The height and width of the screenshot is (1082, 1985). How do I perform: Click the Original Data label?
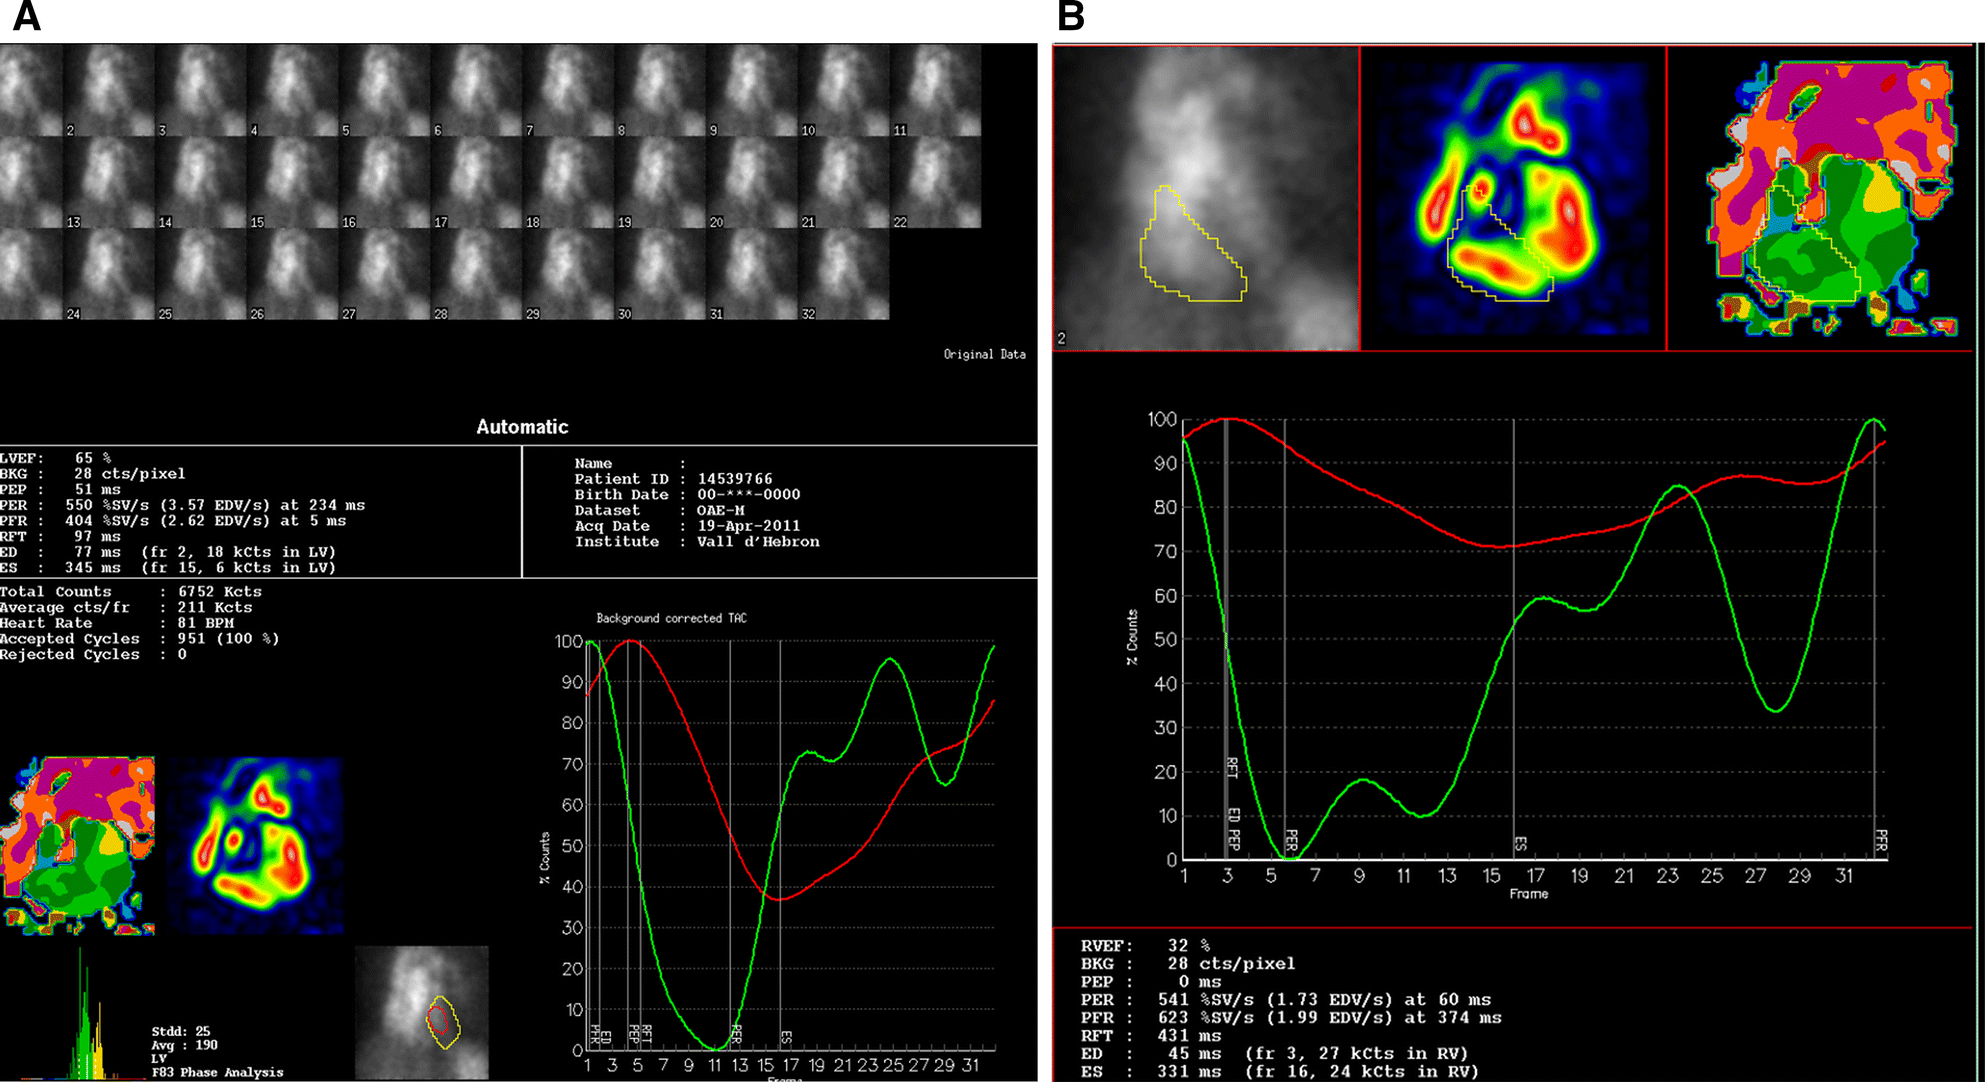985,354
